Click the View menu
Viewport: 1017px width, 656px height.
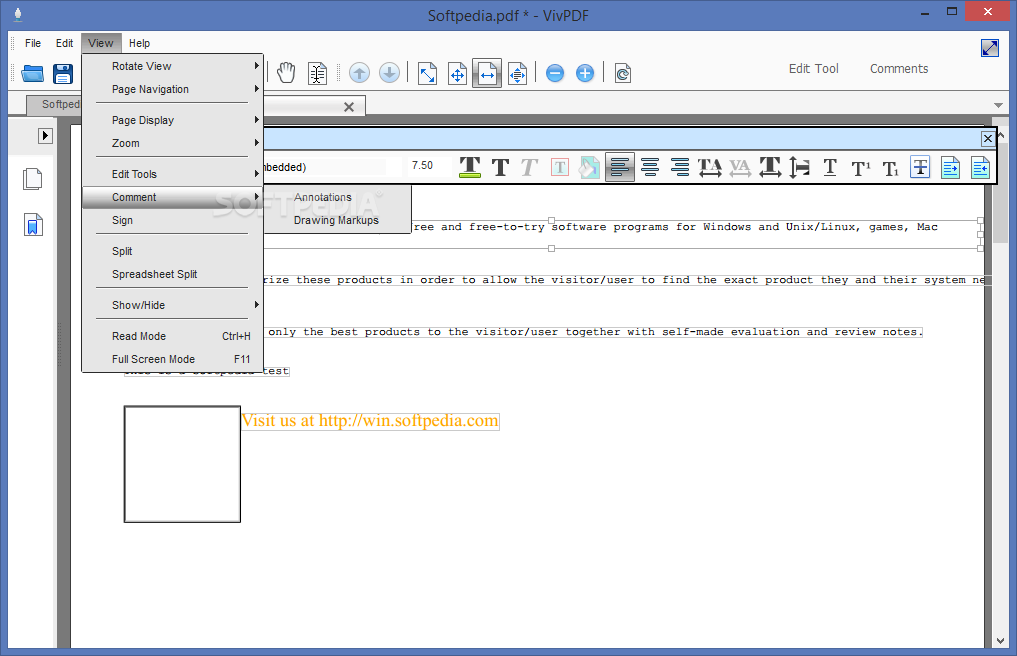pos(101,43)
